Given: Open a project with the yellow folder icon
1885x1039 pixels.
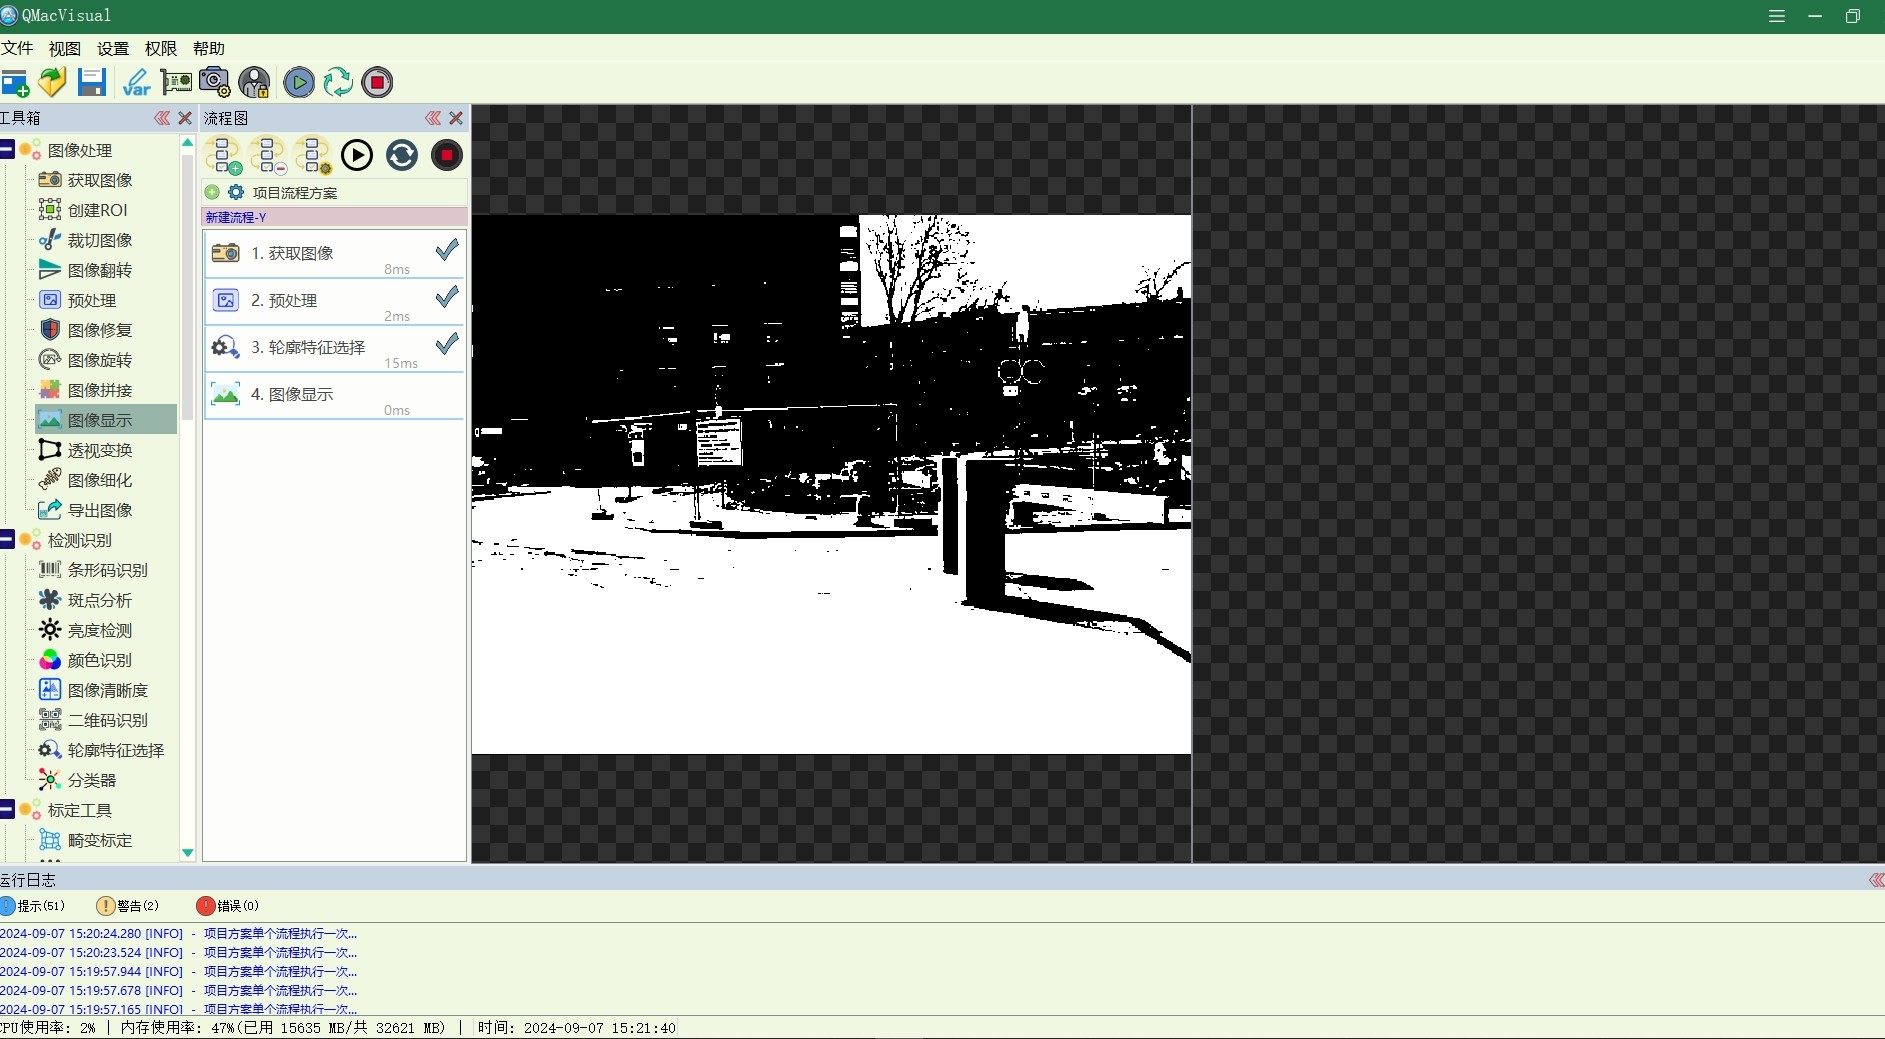Looking at the screenshot, I should [52, 82].
